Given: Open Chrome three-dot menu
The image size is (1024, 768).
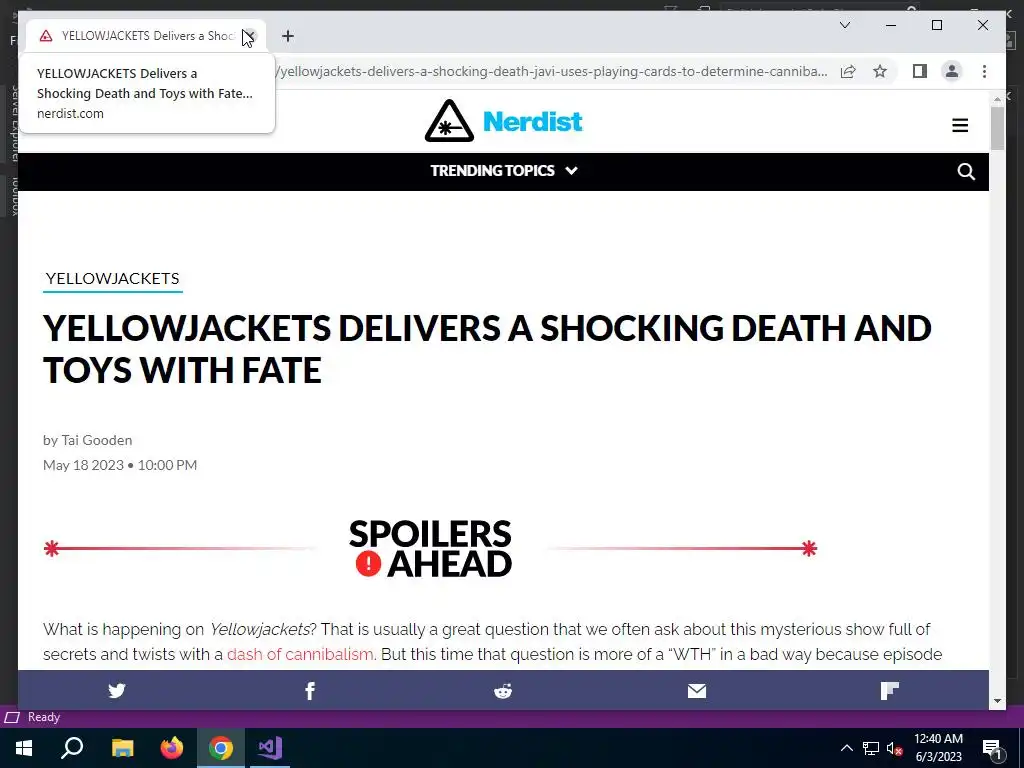Looking at the screenshot, I should (984, 71).
